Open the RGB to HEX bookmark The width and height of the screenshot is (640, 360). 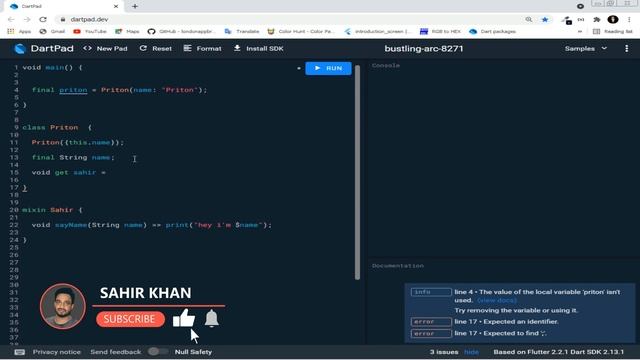(440, 31)
